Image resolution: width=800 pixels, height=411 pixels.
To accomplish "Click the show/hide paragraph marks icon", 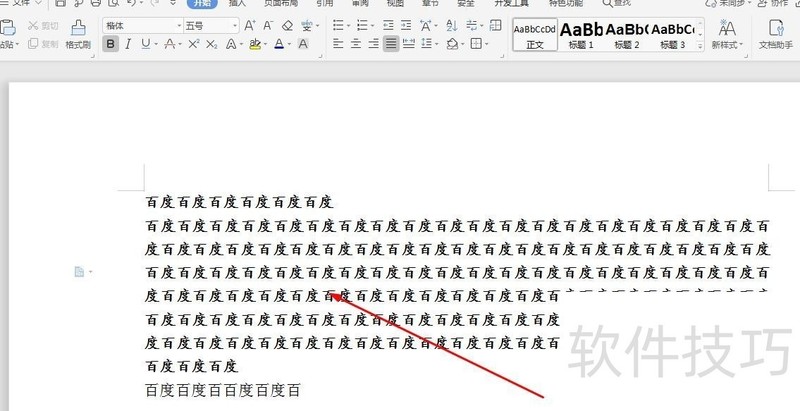I will [471, 25].
